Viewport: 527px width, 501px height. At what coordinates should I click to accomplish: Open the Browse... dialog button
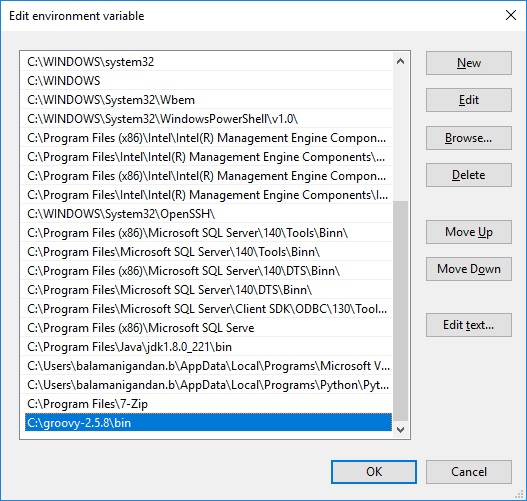pos(469,138)
